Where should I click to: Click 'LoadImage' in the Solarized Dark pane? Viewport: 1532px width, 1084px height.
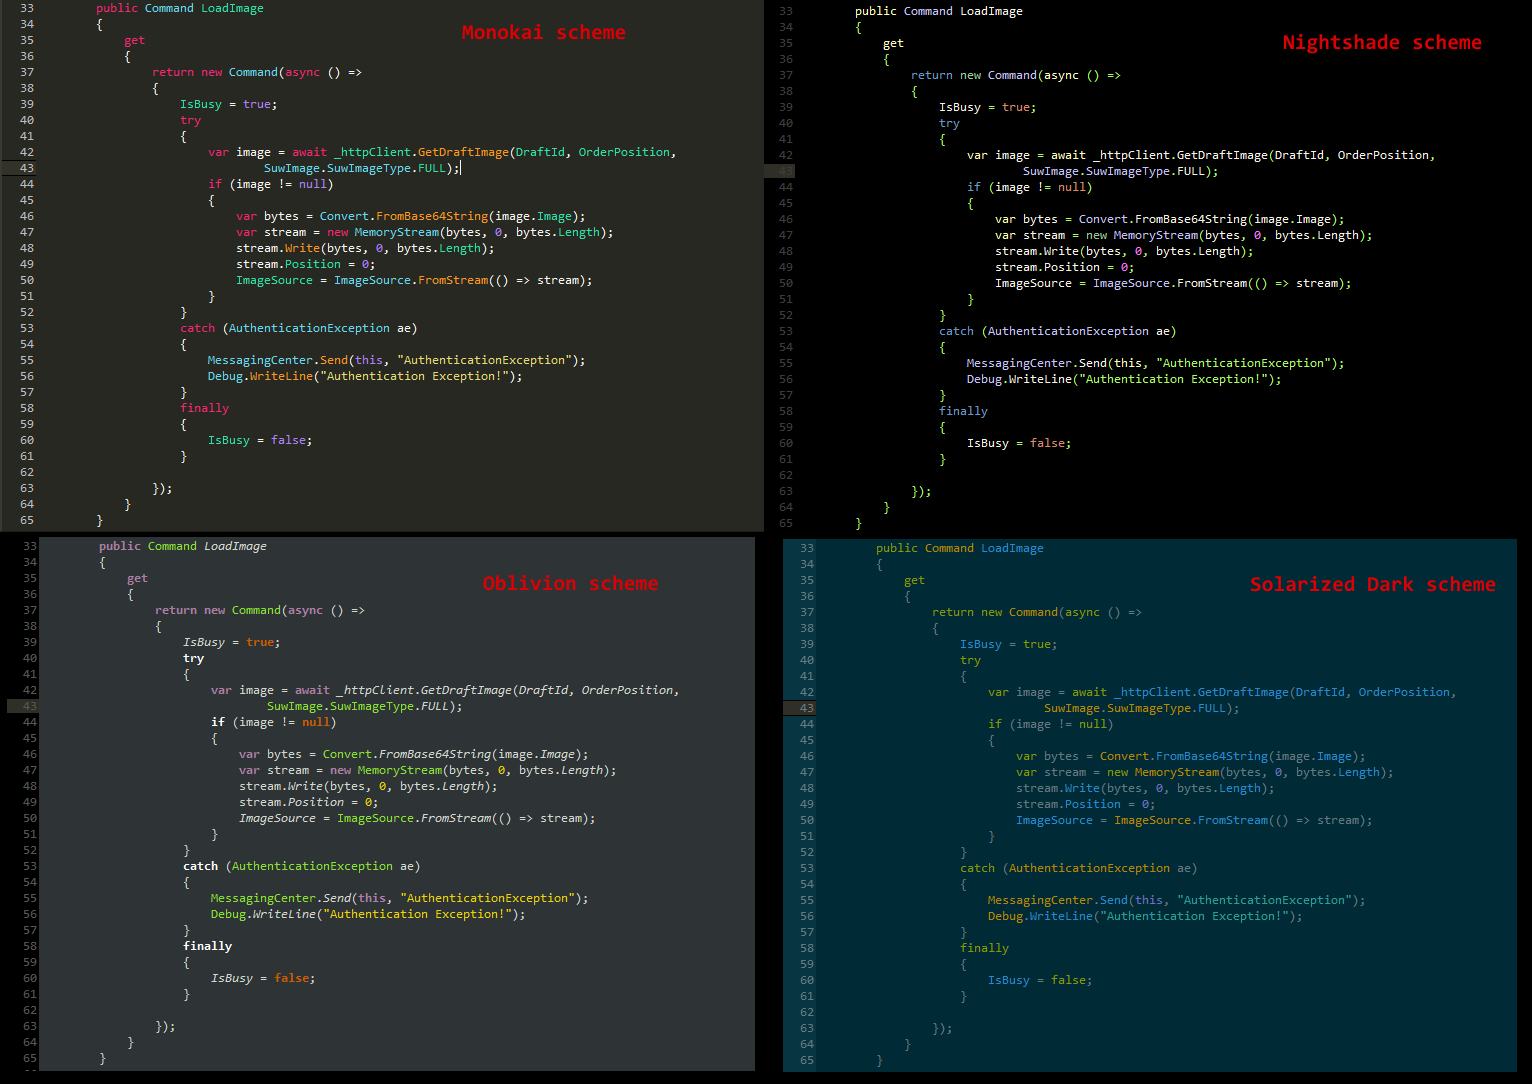1012,548
